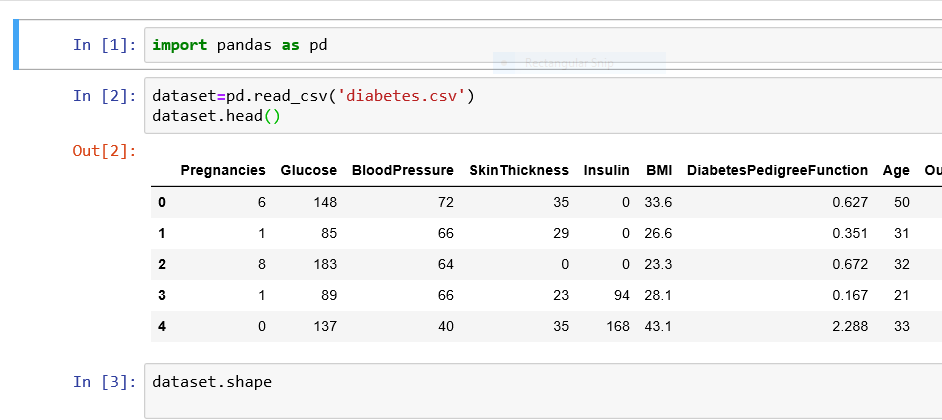Click the Pregnancies column header

tap(223, 171)
